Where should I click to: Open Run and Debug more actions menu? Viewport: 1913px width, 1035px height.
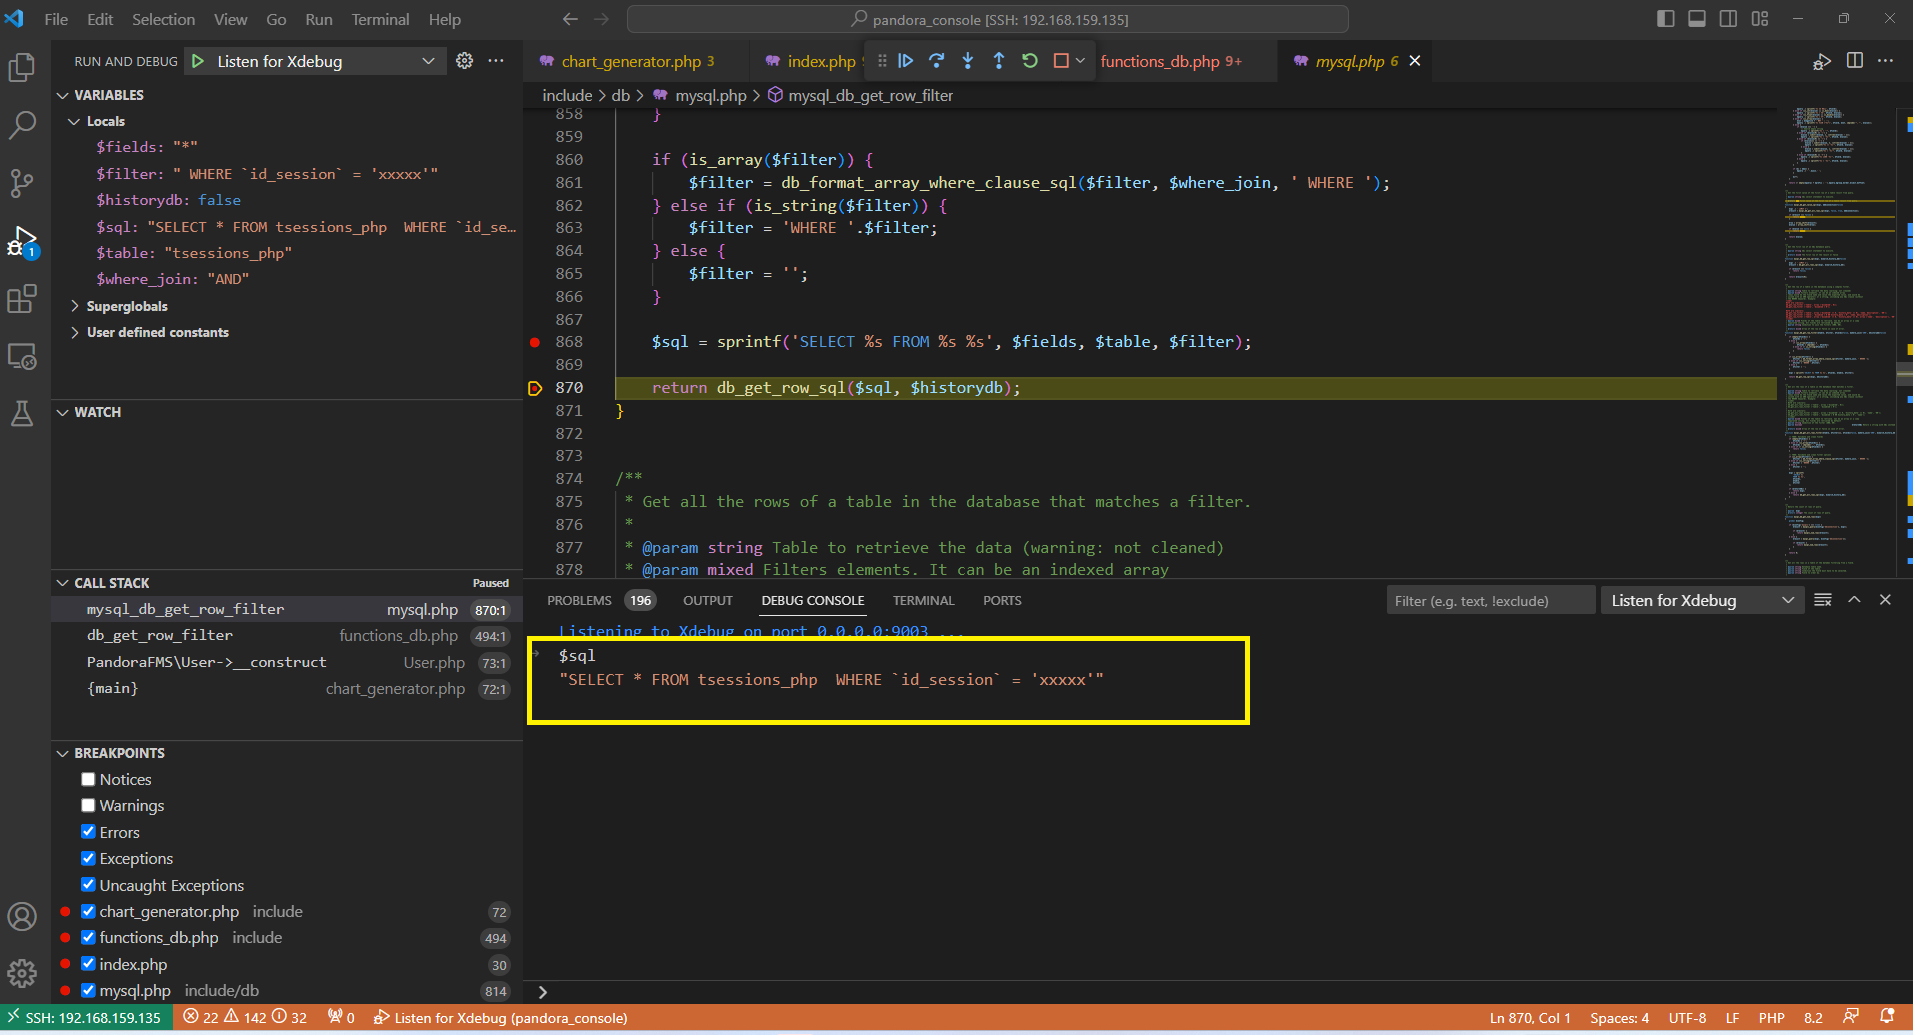tap(496, 61)
